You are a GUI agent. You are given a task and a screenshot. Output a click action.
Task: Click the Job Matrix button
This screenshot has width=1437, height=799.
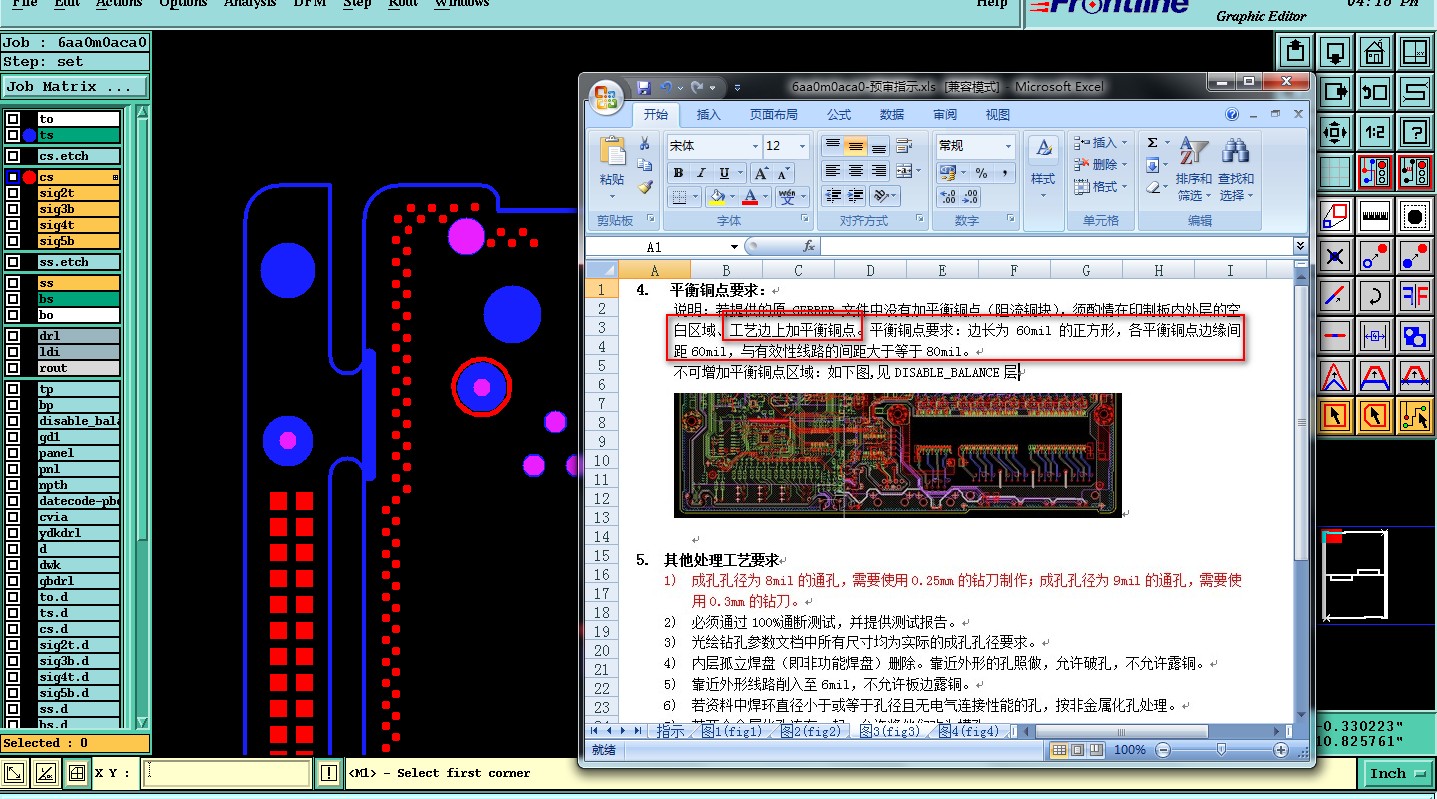[x=75, y=87]
